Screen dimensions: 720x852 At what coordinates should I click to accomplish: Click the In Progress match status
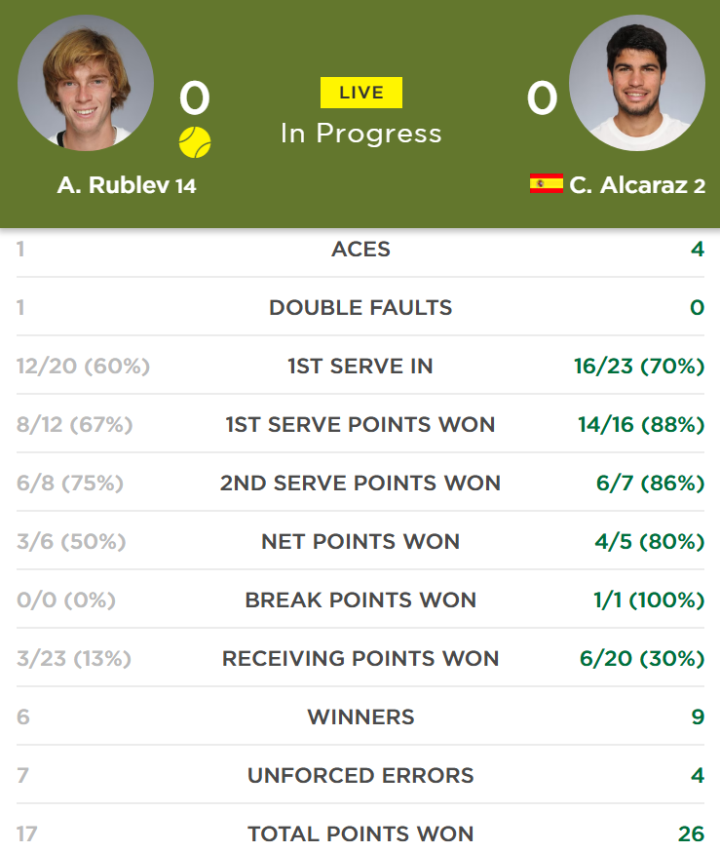coord(361,134)
